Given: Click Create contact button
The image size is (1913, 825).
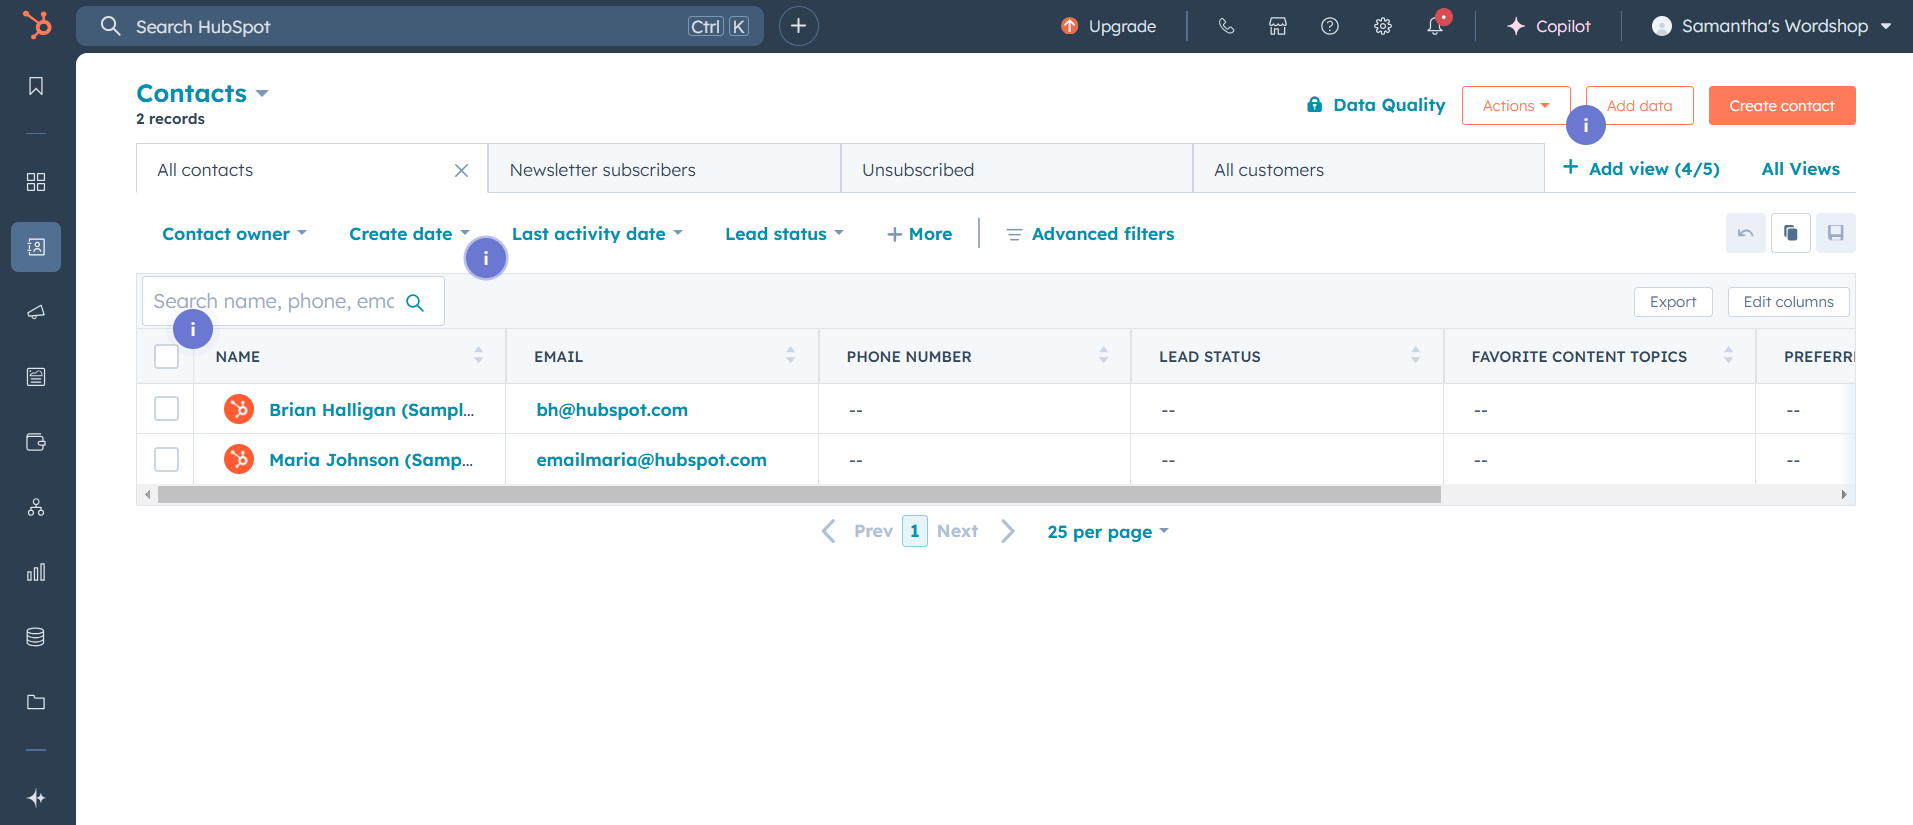Looking at the screenshot, I should (x=1782, y=105).
